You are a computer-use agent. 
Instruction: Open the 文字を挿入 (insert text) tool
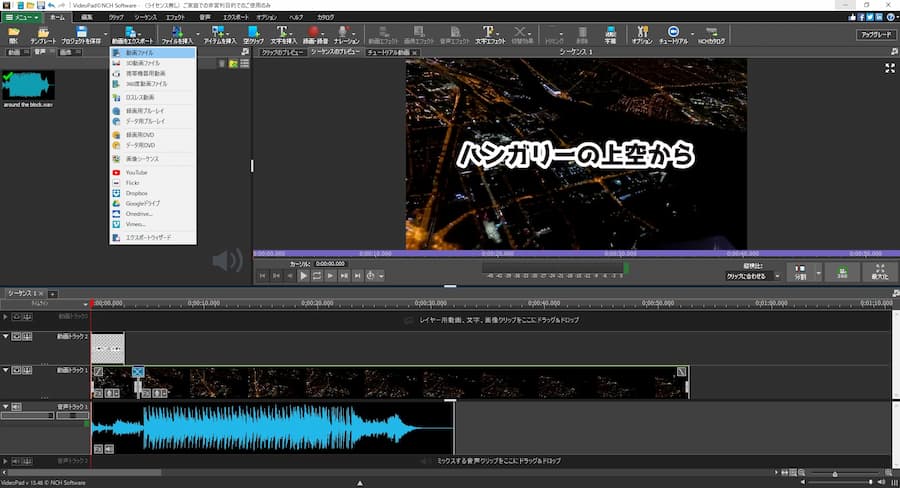pos(282,34)
